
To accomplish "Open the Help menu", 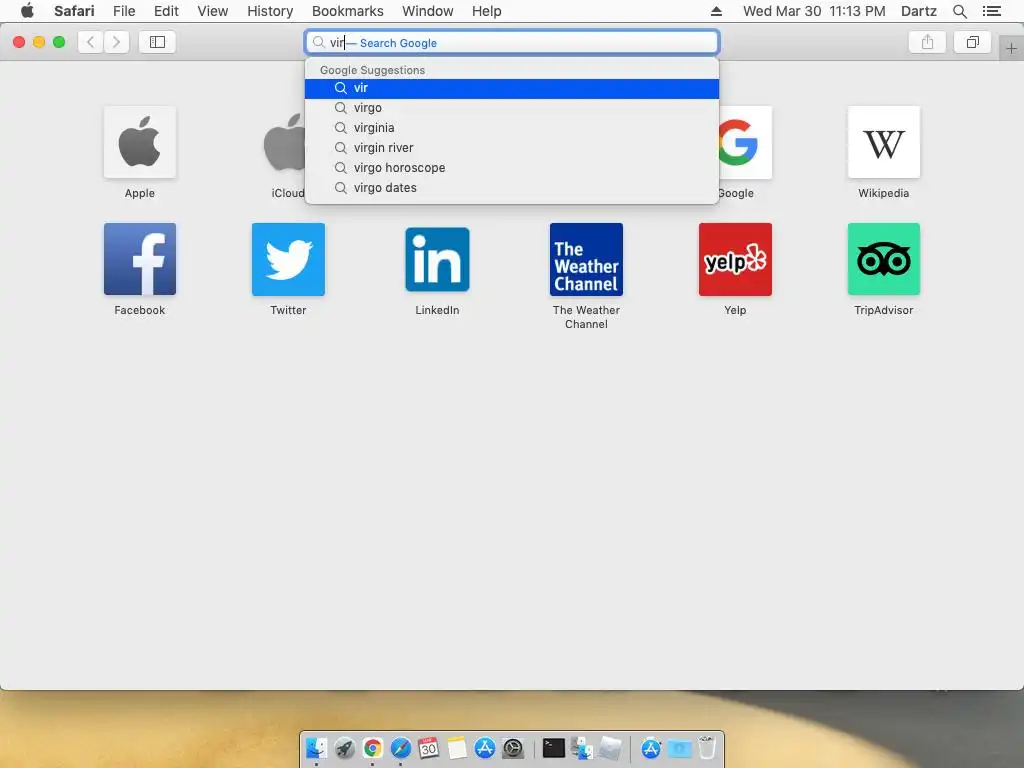I will (487, 11).
